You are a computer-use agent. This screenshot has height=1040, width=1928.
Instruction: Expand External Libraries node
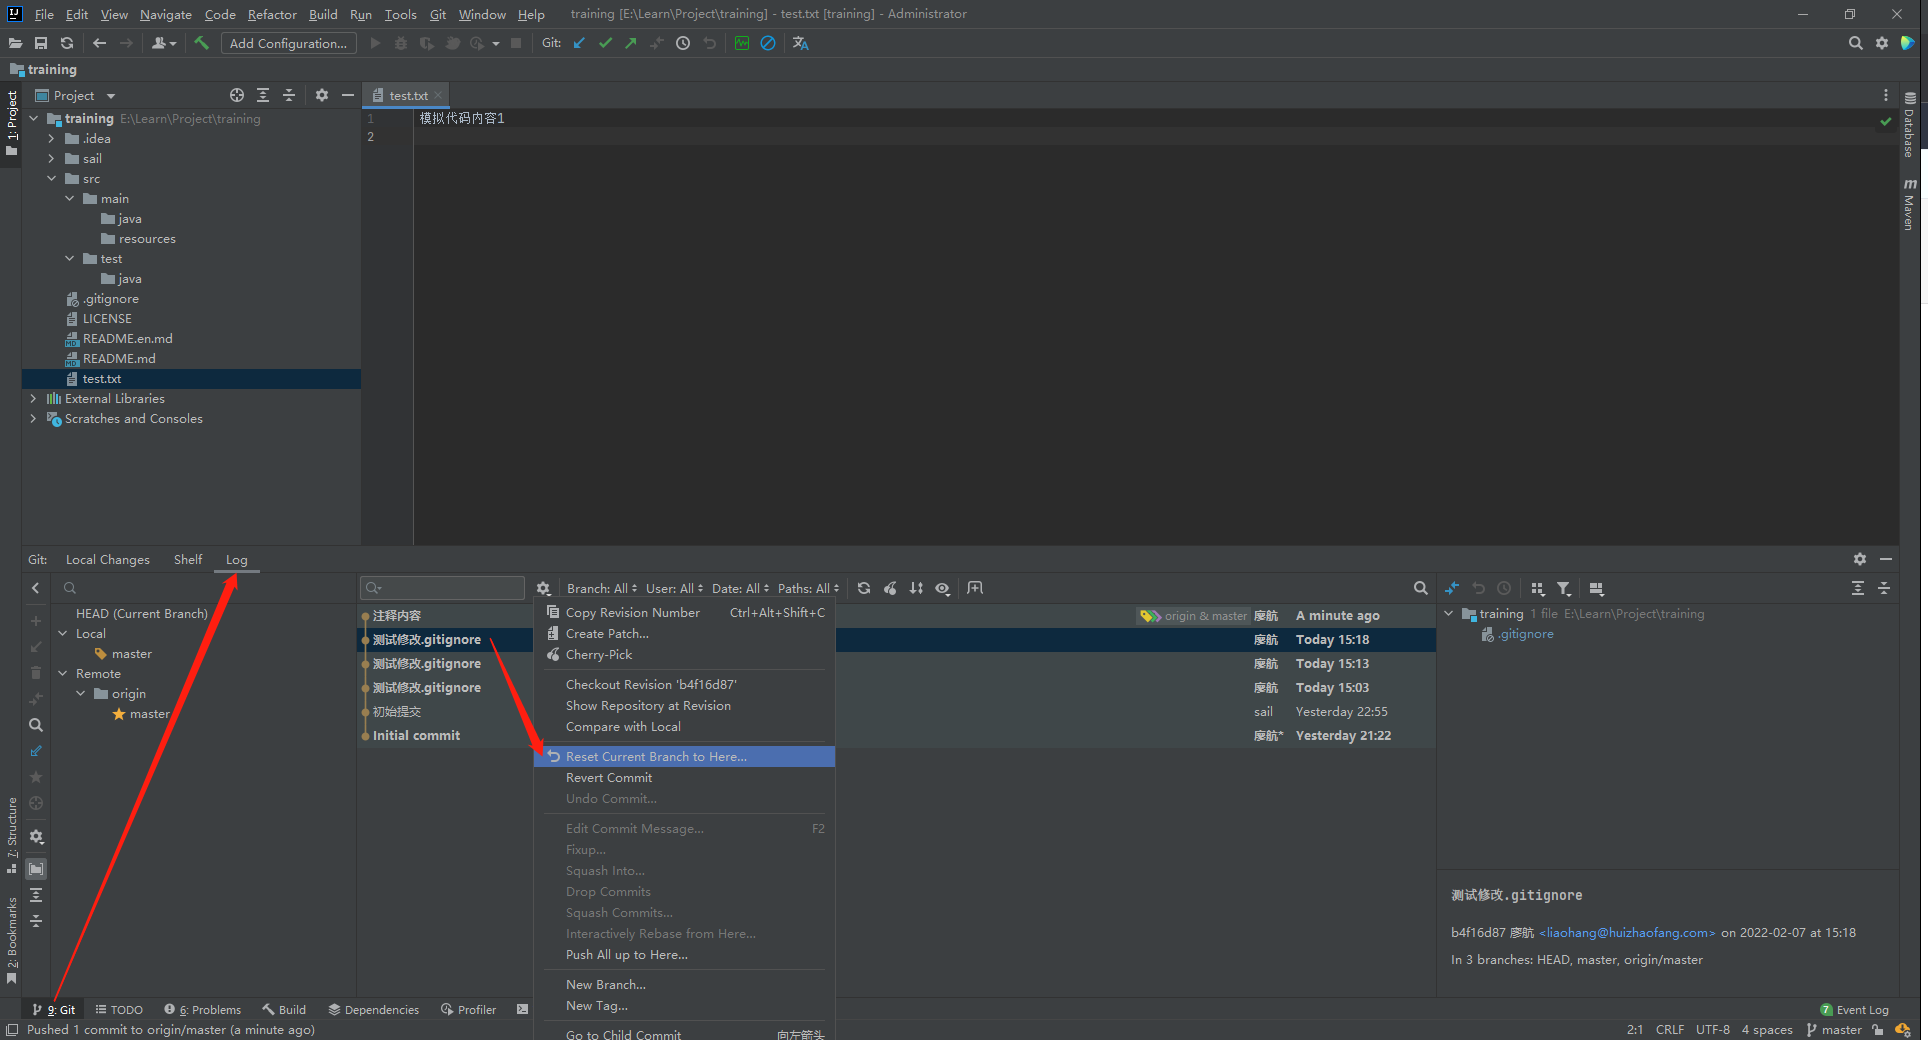coord(33,398)
